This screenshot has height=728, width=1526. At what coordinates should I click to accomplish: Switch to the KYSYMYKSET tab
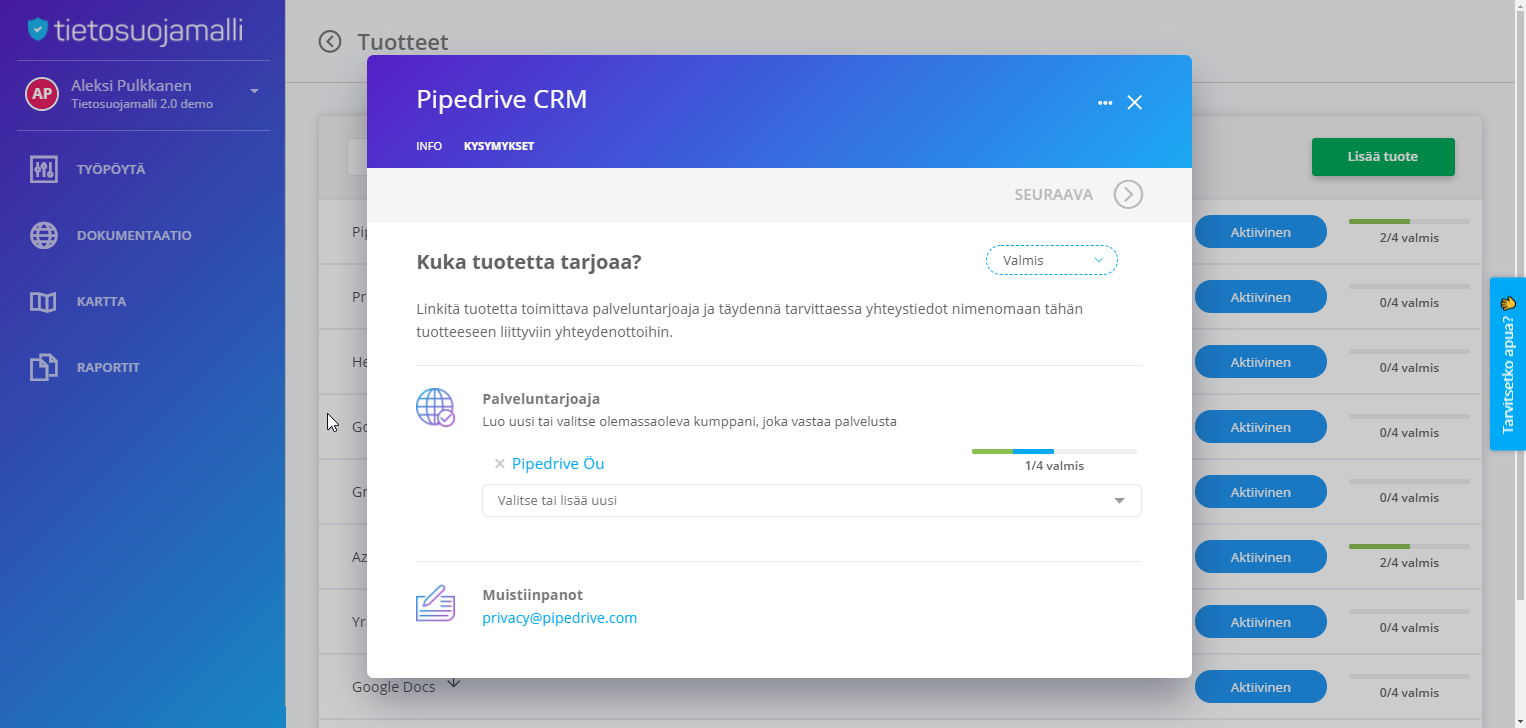coord(499,146)
